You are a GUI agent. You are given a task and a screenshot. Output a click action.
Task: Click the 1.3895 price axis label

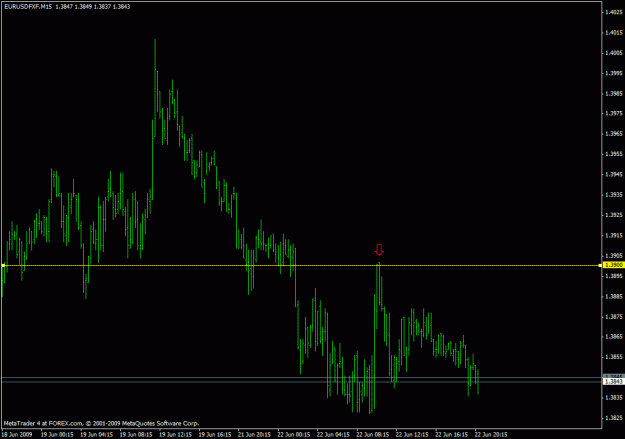pos(614,276)
